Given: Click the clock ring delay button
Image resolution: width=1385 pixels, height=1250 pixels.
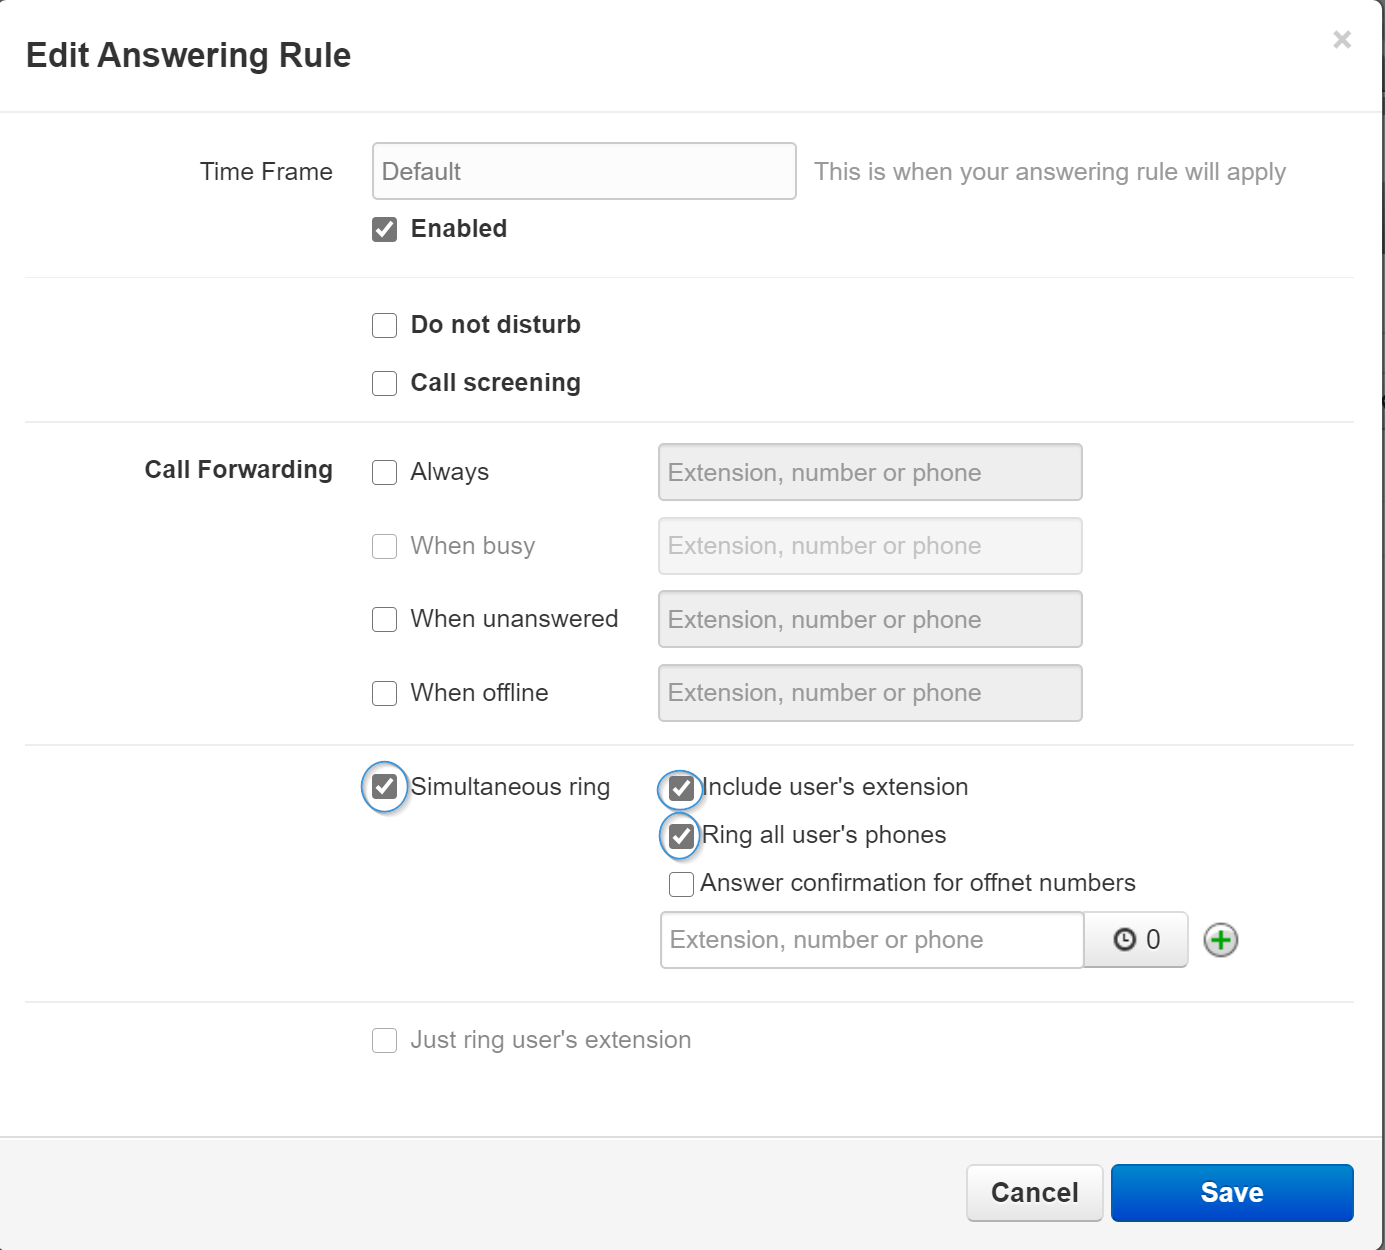Looking at the screenshot, I should (x=1136, y=940).
